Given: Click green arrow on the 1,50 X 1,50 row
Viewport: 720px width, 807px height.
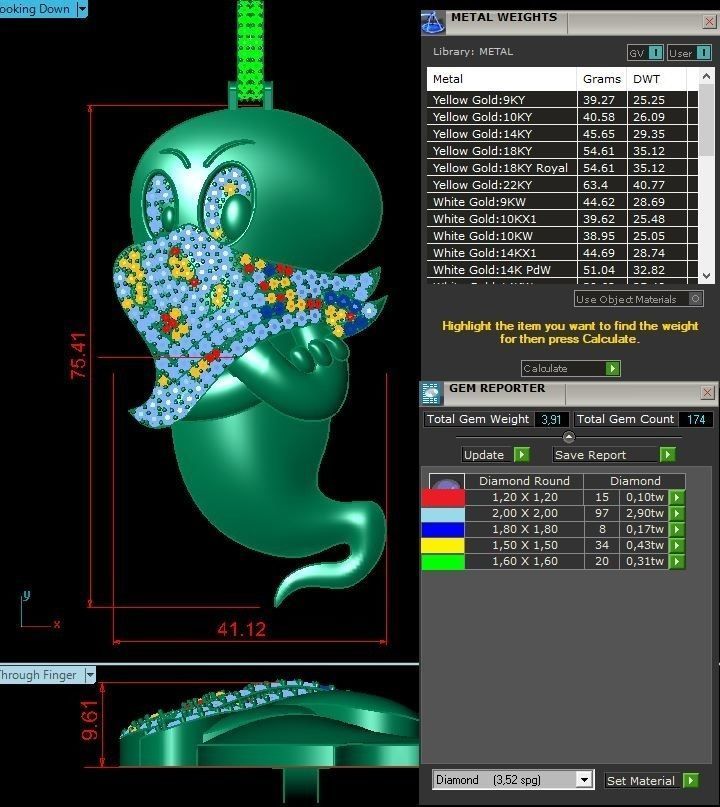Looking at the screenshot, I should click(677, 545).
